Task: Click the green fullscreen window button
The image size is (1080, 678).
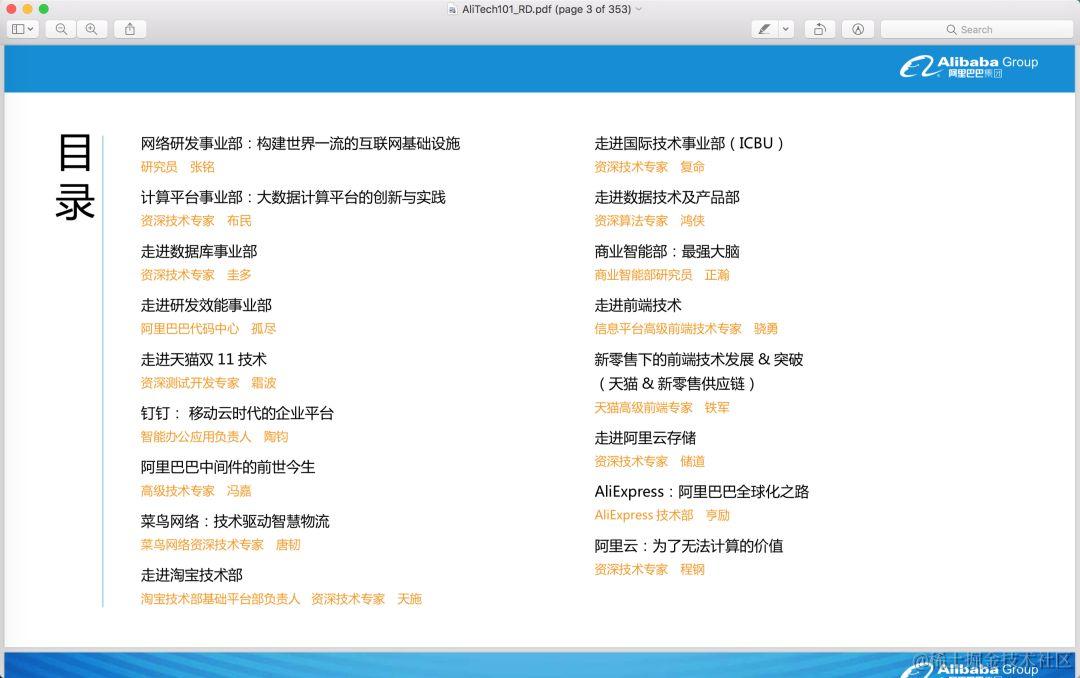Action: point(43,9)
